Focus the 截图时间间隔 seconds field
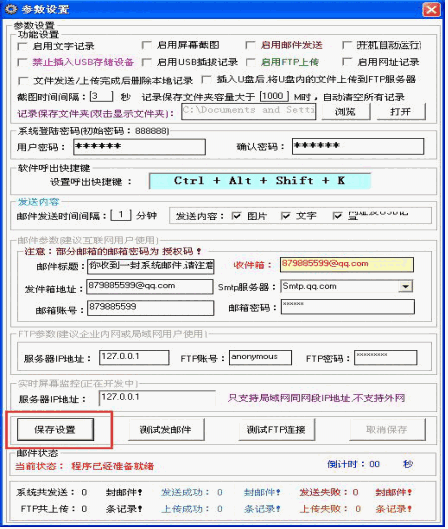448x529 pixels. pos(101,96)
